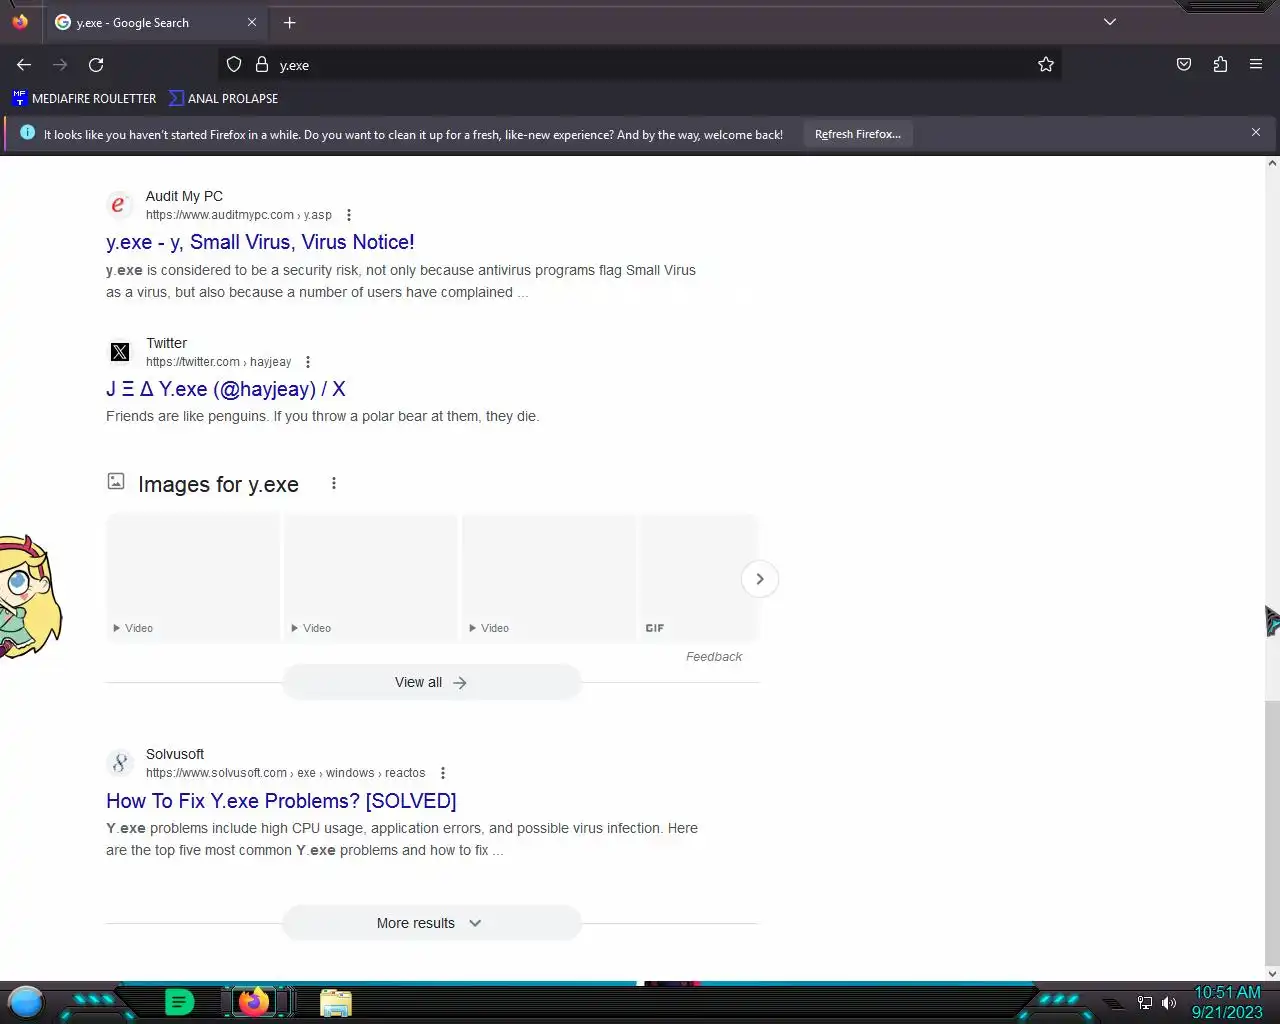Open the third Video image thumbnail
This screenshot has height=1024, width=1280.
click(549, 577)
